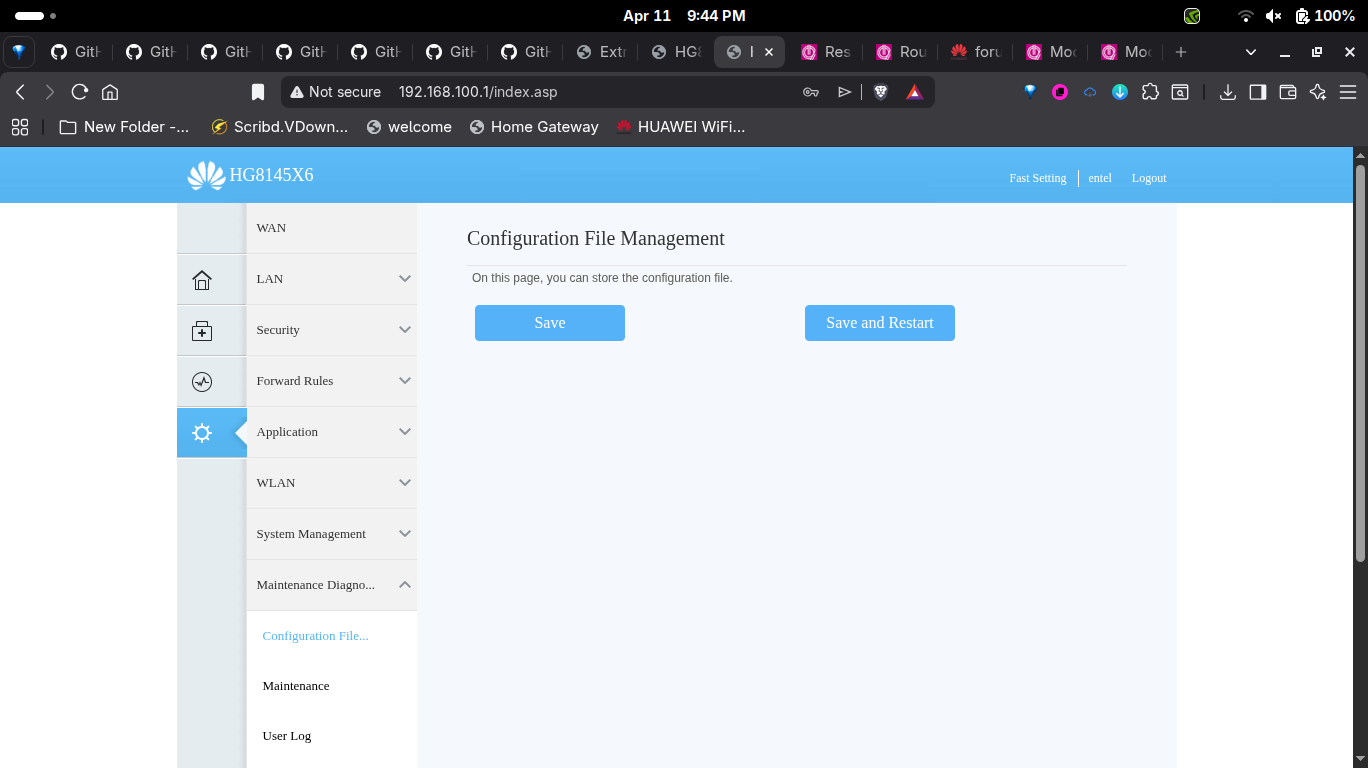Open the medical kit diagnostics sidebar icon
1368x768 pixels.
(202, 331)
